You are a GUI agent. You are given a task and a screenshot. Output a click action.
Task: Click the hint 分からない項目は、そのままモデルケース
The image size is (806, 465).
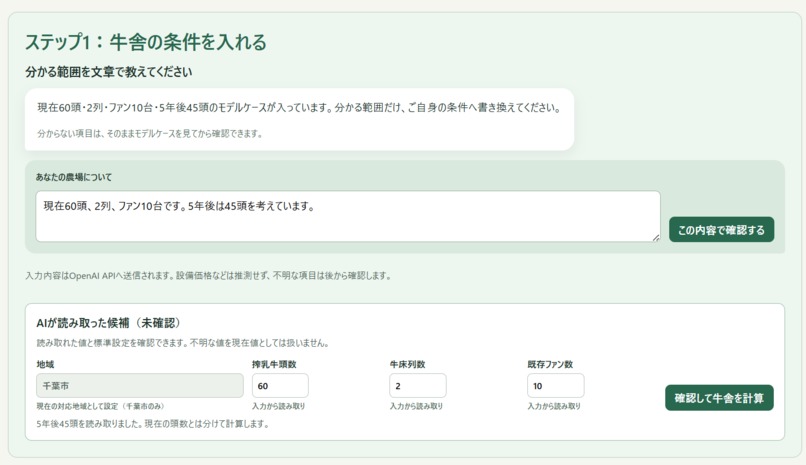click(150, 134)
